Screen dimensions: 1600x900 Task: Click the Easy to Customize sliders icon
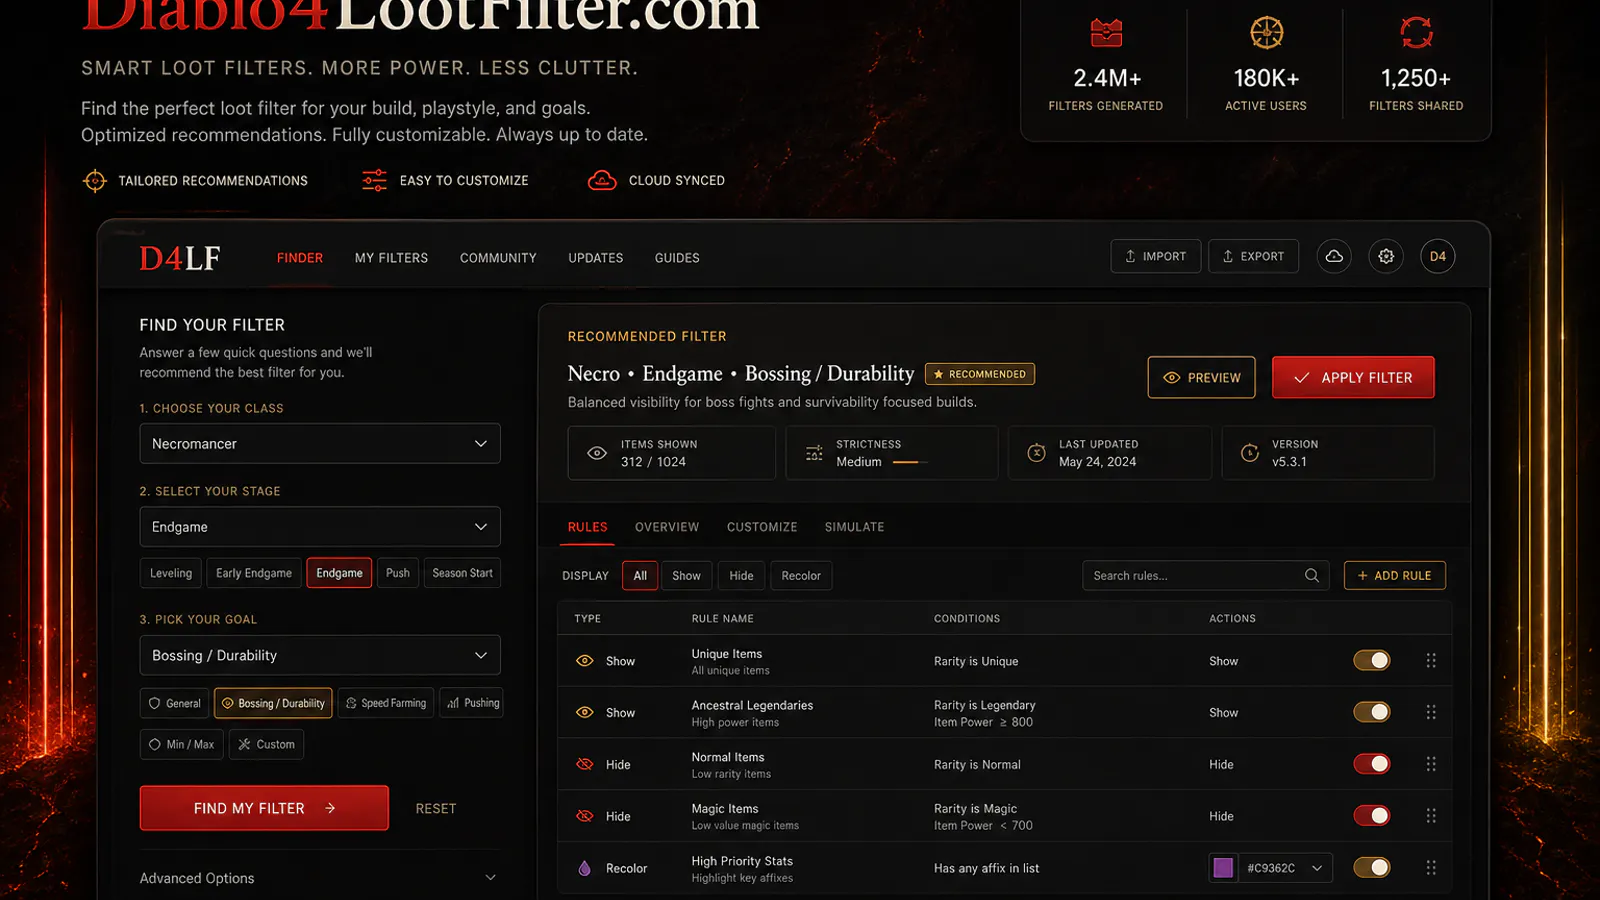(x=374, y=181)
